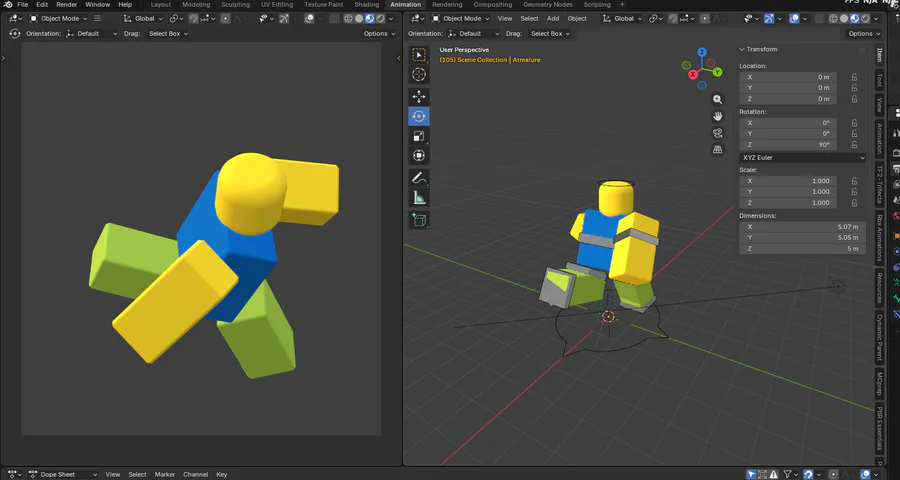Image resolution: width=900 pixels, height=480 pixels.
Task: Switch to the Shading workspace tab
Action: [366, 5]
